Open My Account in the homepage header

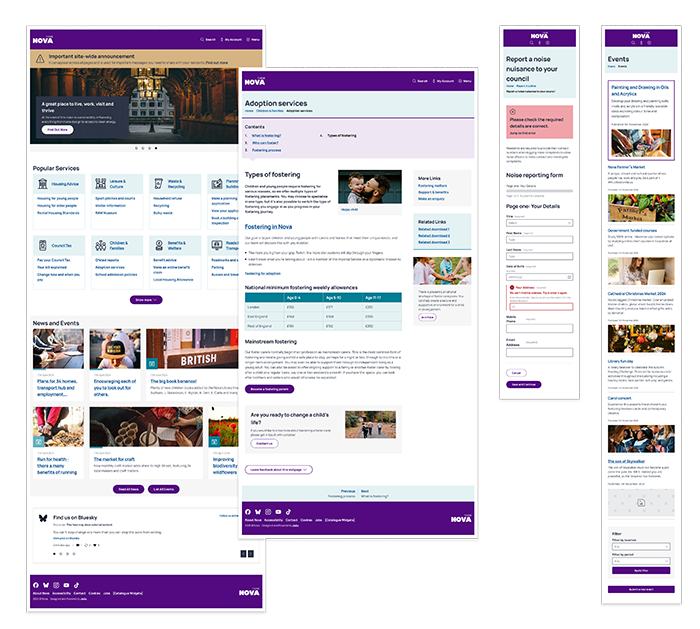click(x=231, y=40)
